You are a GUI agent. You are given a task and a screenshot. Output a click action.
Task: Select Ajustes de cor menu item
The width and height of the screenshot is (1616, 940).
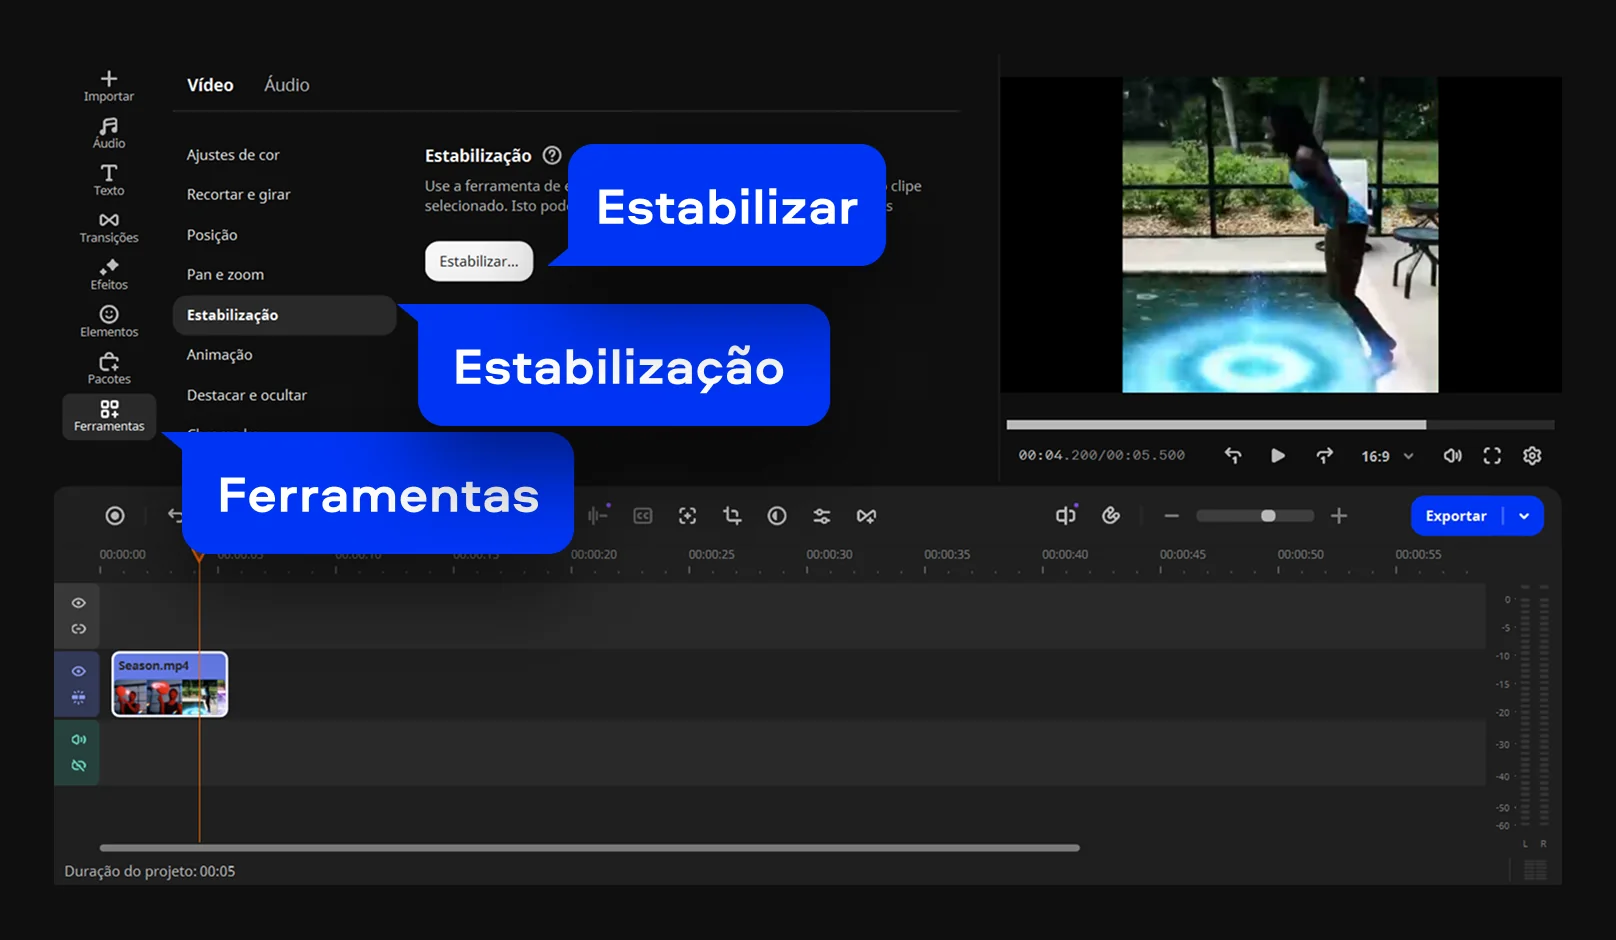[233, 155]
